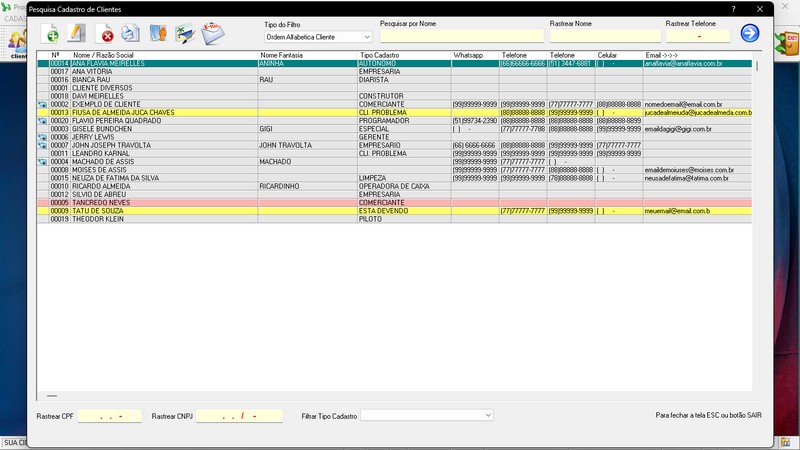The image size is (800, 450).
Task: Click the print report icon
Action: click(130, 33)
